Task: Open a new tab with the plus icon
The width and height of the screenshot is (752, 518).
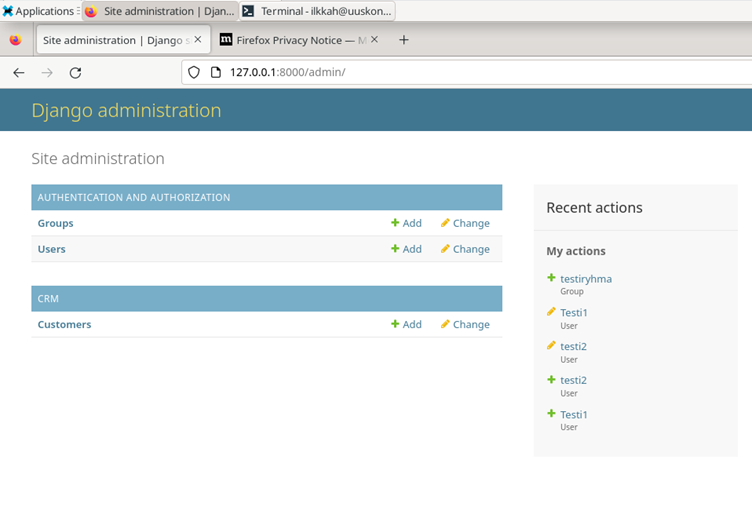Action: [x=404, y=40]
